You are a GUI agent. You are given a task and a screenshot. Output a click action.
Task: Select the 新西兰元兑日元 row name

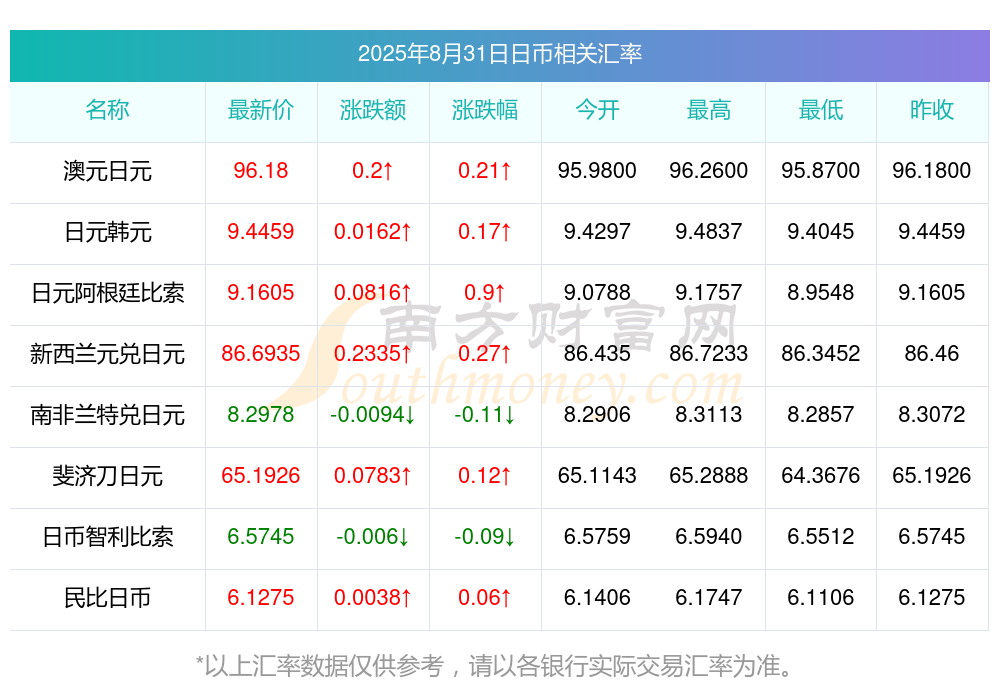click(107, 354)
